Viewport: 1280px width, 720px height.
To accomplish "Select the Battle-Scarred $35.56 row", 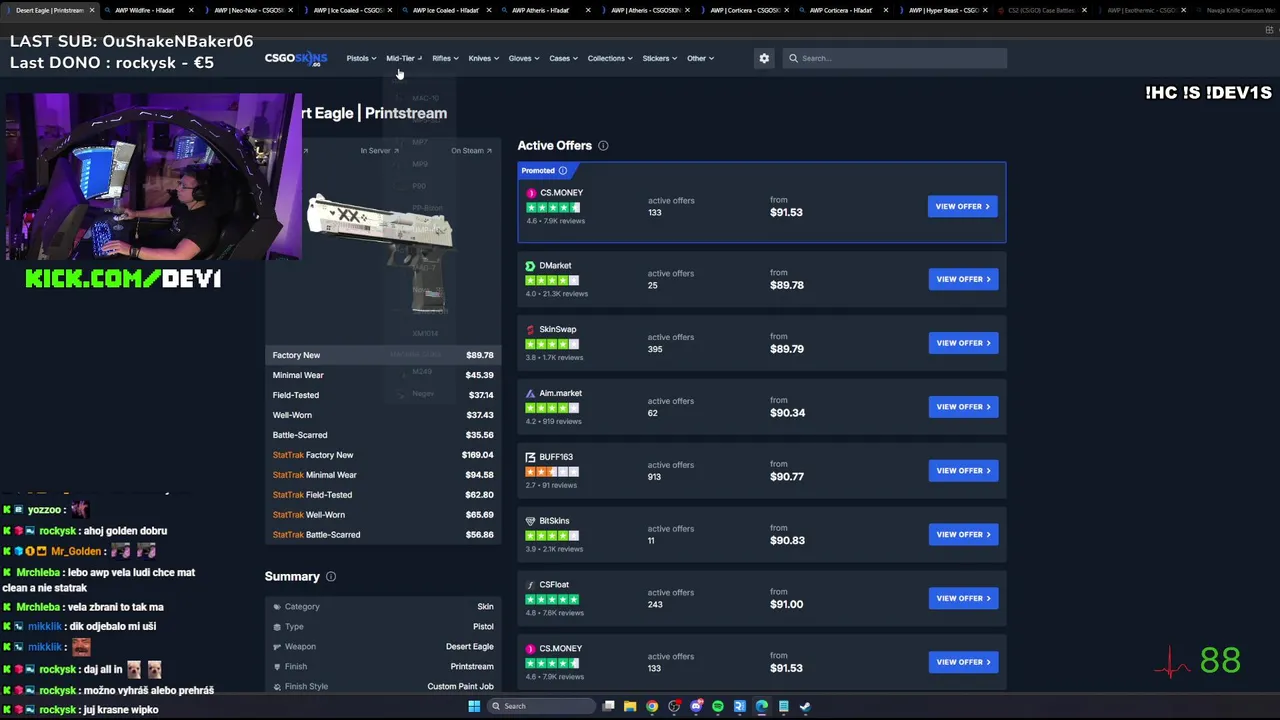I will click(x=383, y=435).
